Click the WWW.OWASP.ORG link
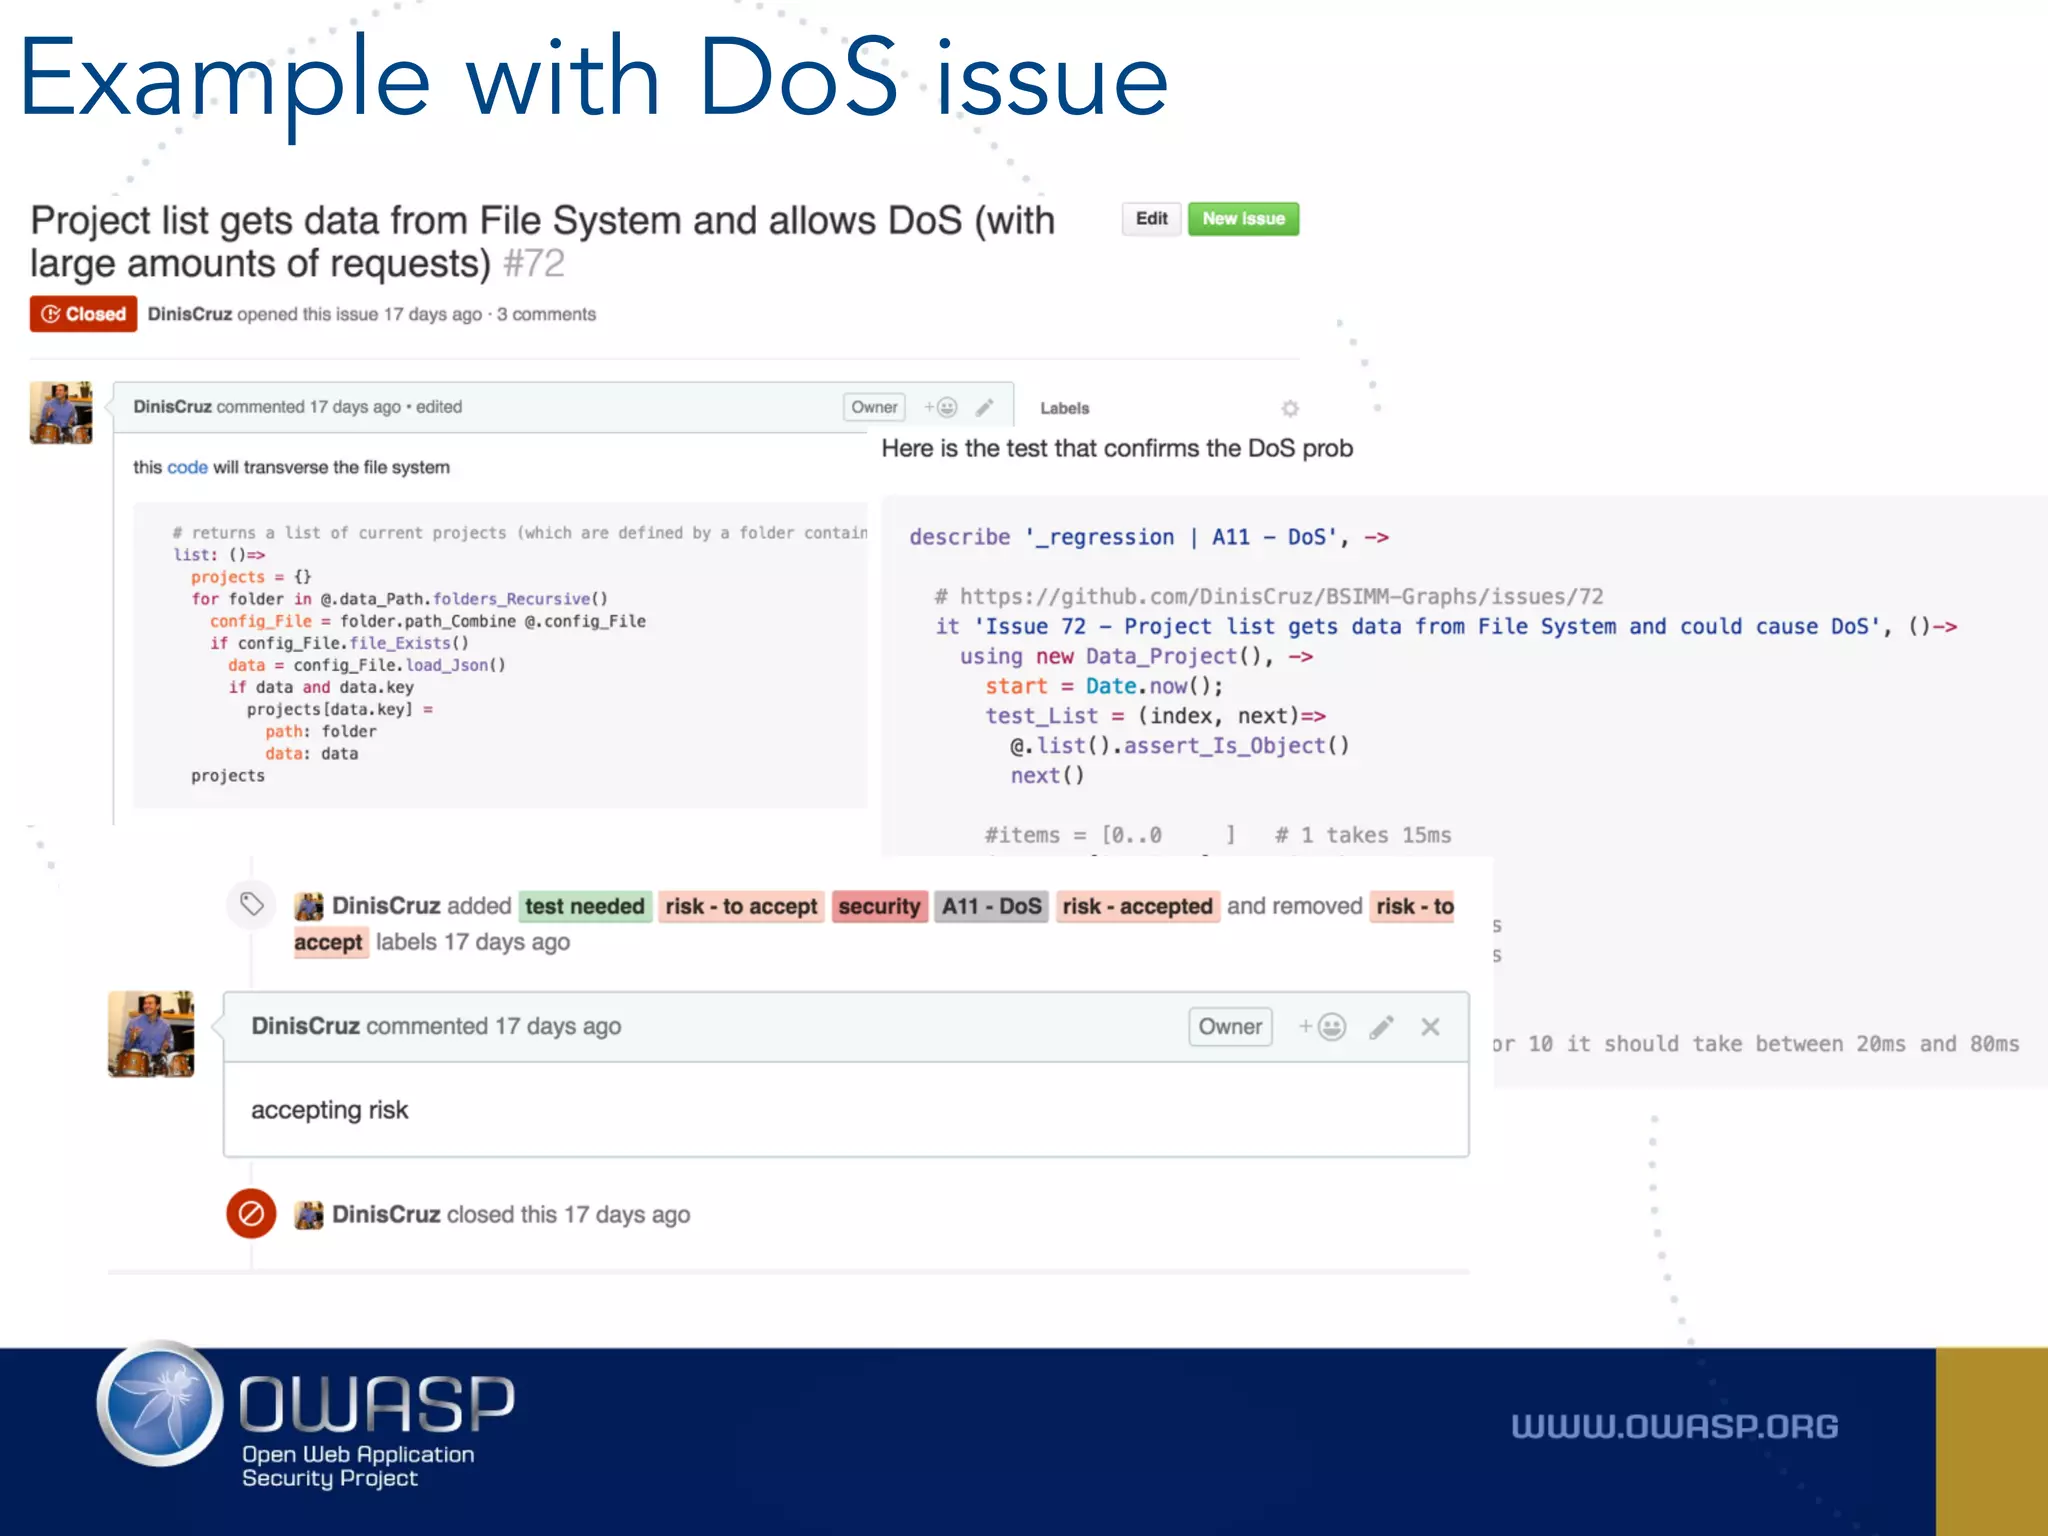The width and height of the screenshot is (2048, 1536). tap(1674, 1426)
